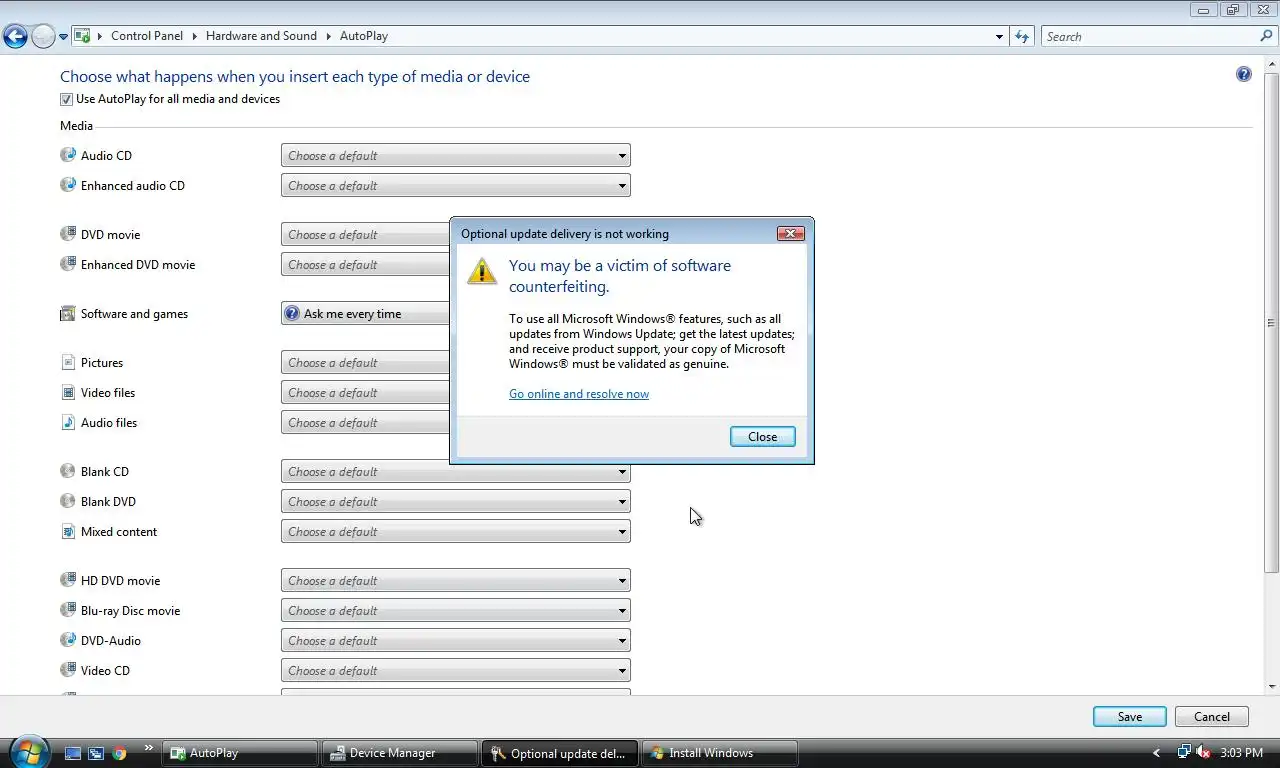Image resolution: width=1280 pixels, height=768 pixels.
Task: Click the Audio CD media icon
Action: 68,155
